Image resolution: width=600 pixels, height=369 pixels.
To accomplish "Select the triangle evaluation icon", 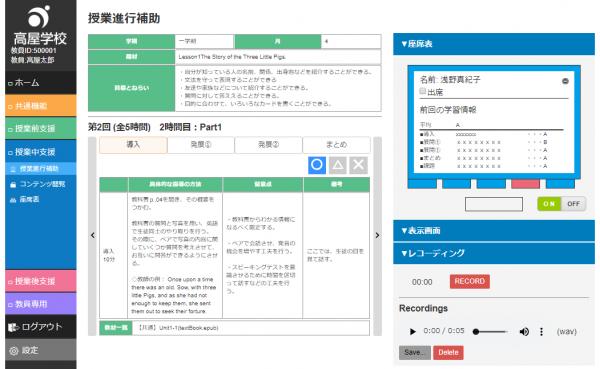I will (338, 165).
